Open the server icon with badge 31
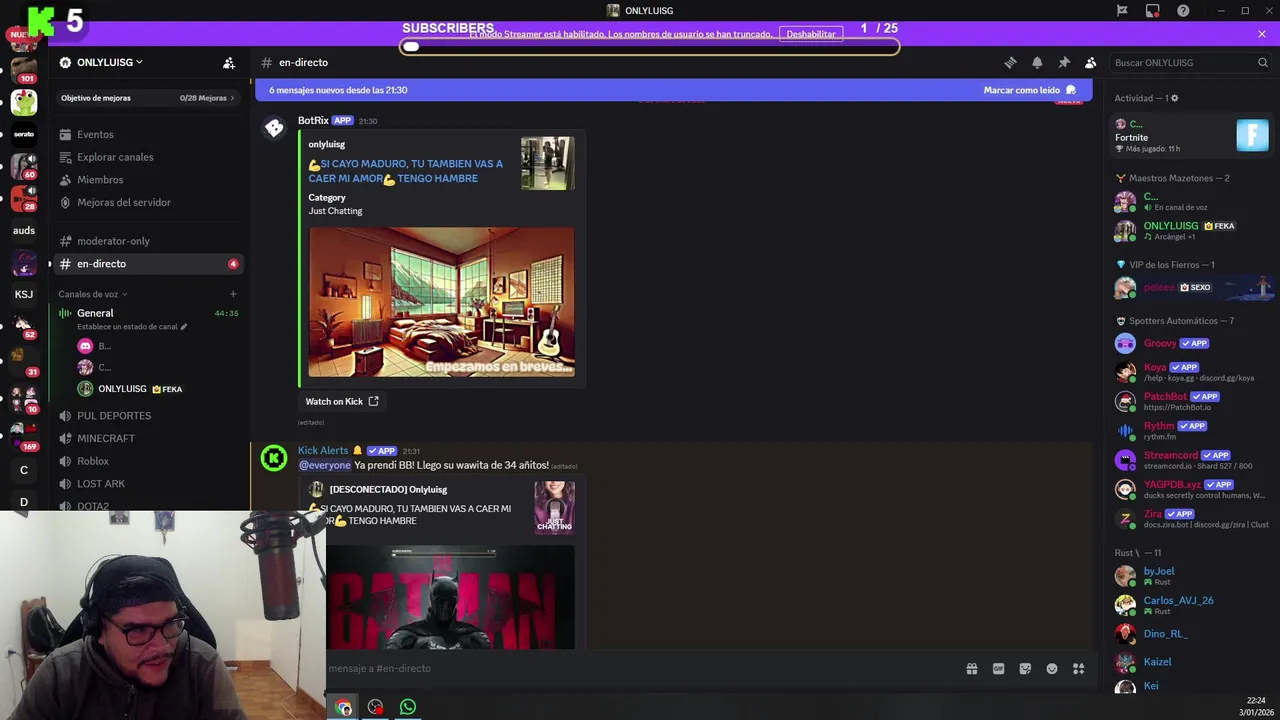The width and height of the screenshot is (1280, 720). [24, 360]
